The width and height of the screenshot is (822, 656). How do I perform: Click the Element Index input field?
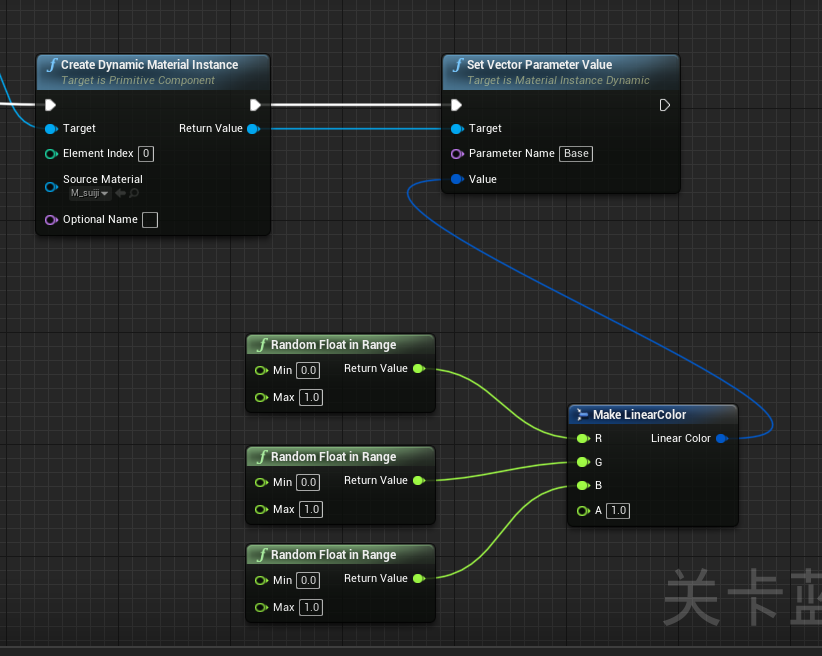pyautogui.click(x=146, y=153)
